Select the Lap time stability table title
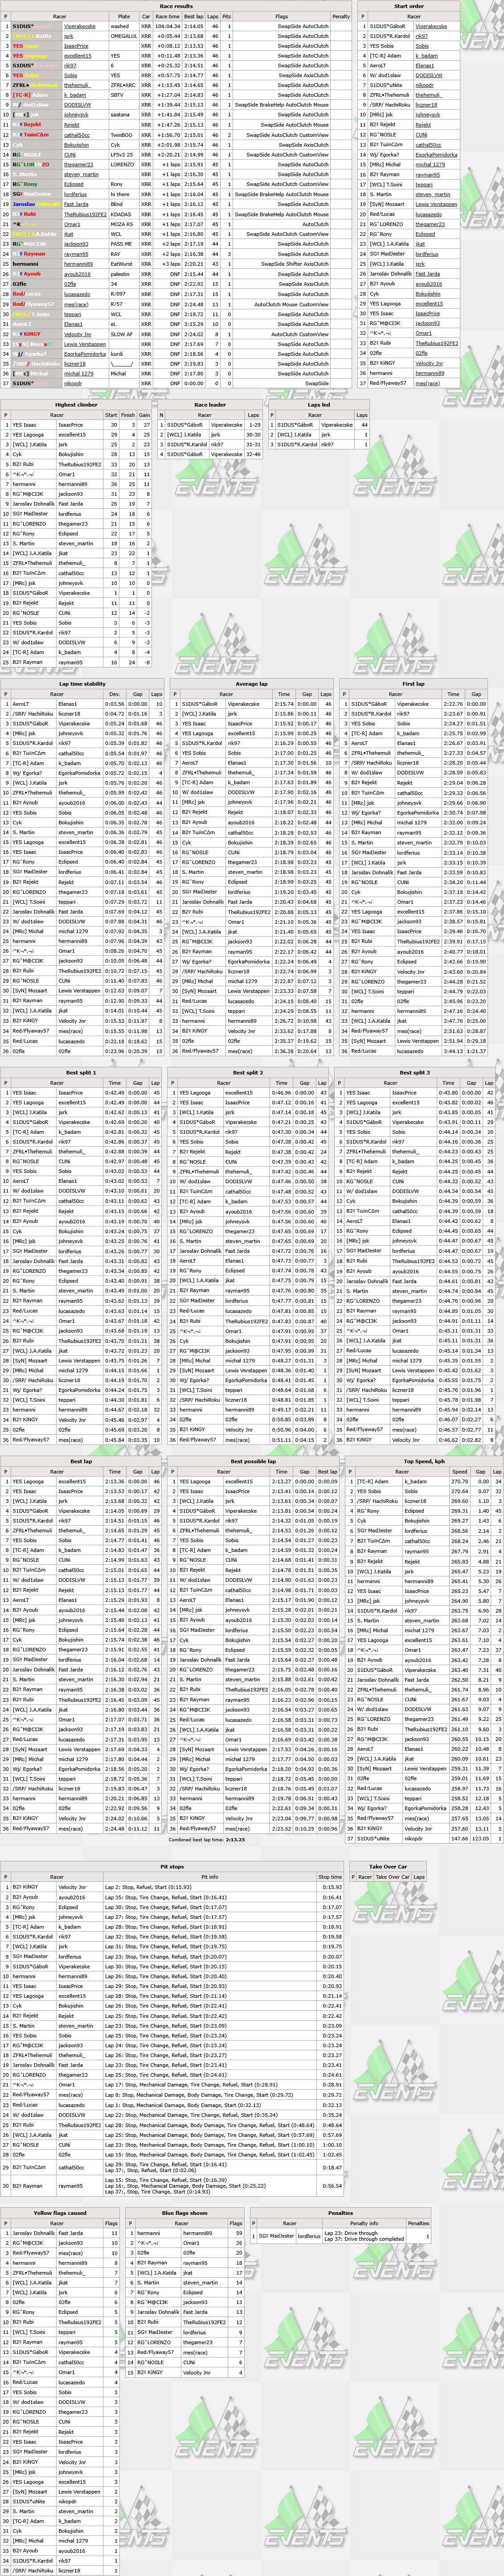This screenshot has width=504, height=2576. click(x=82, y=684)
